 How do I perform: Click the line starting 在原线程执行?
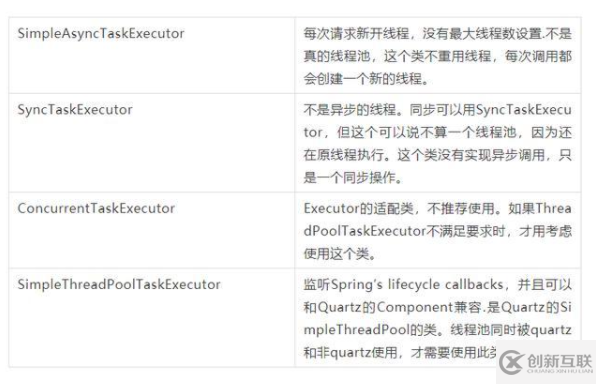pyautogui.click(x=437, y=155)
